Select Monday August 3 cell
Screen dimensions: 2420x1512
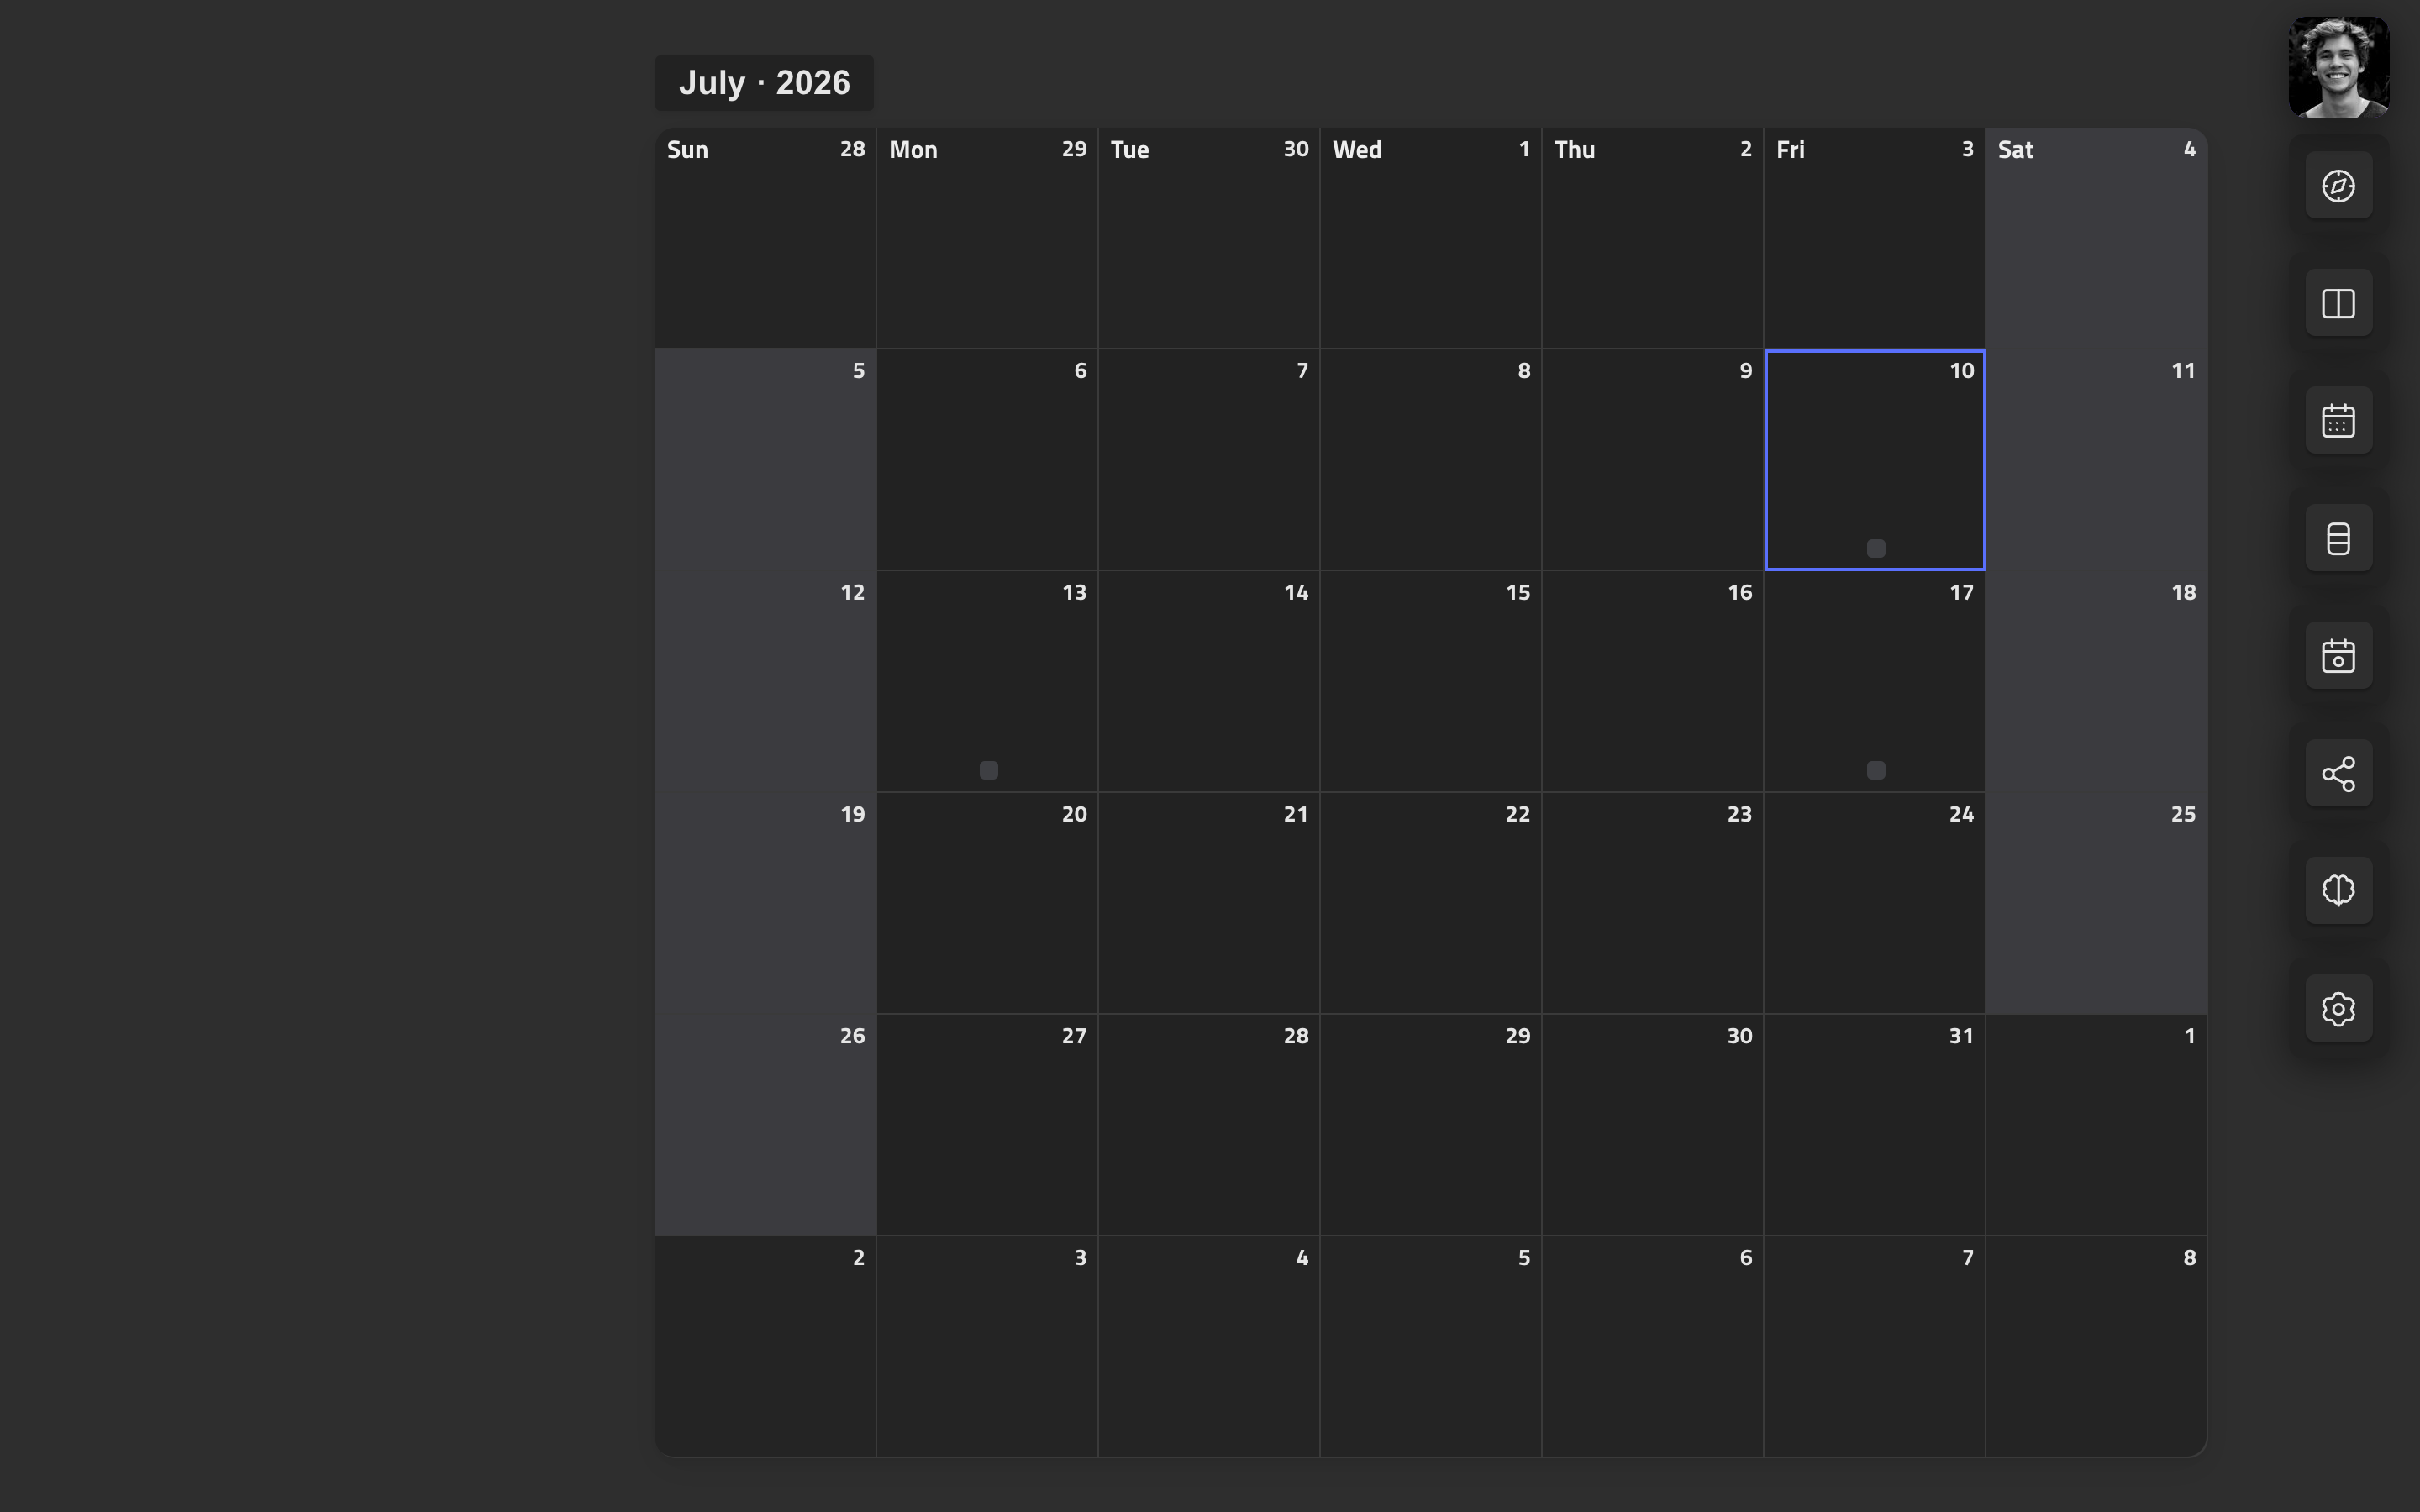(x=987, y=1347)
